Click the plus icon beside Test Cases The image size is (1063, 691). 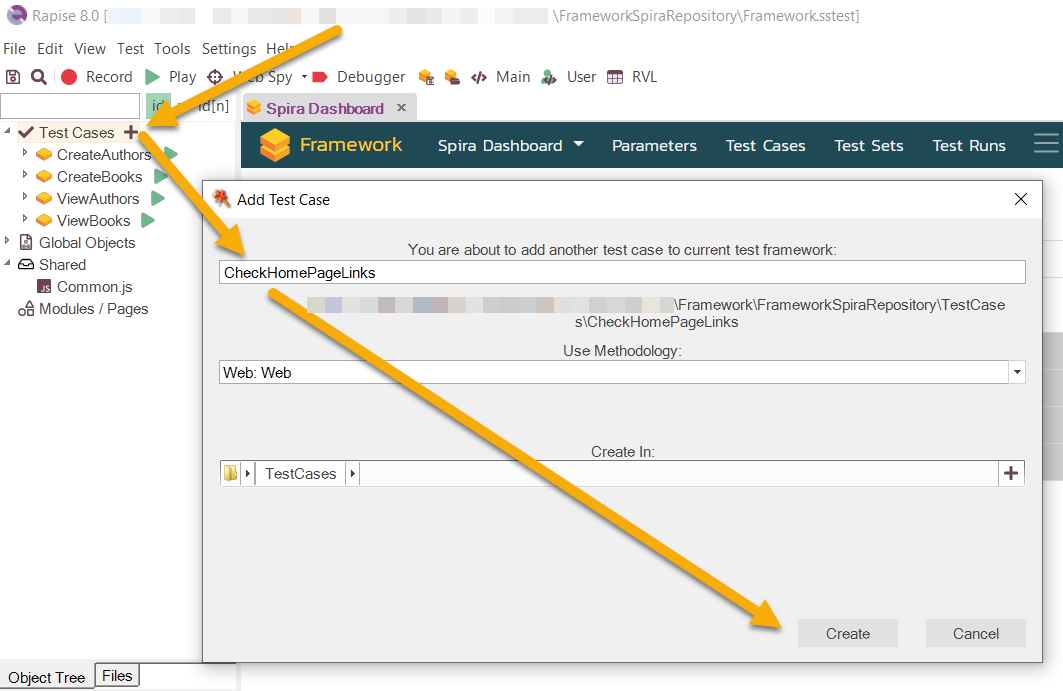131,132
